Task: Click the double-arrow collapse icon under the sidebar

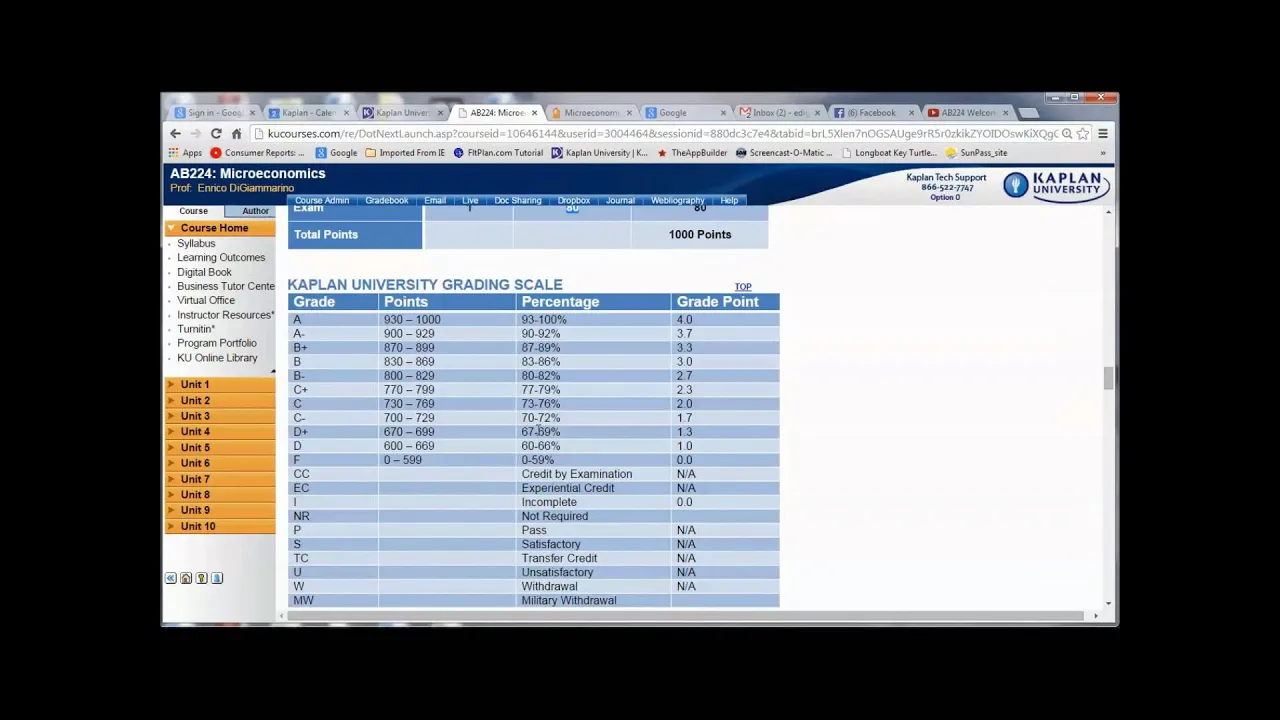Action: pos(171,578)
